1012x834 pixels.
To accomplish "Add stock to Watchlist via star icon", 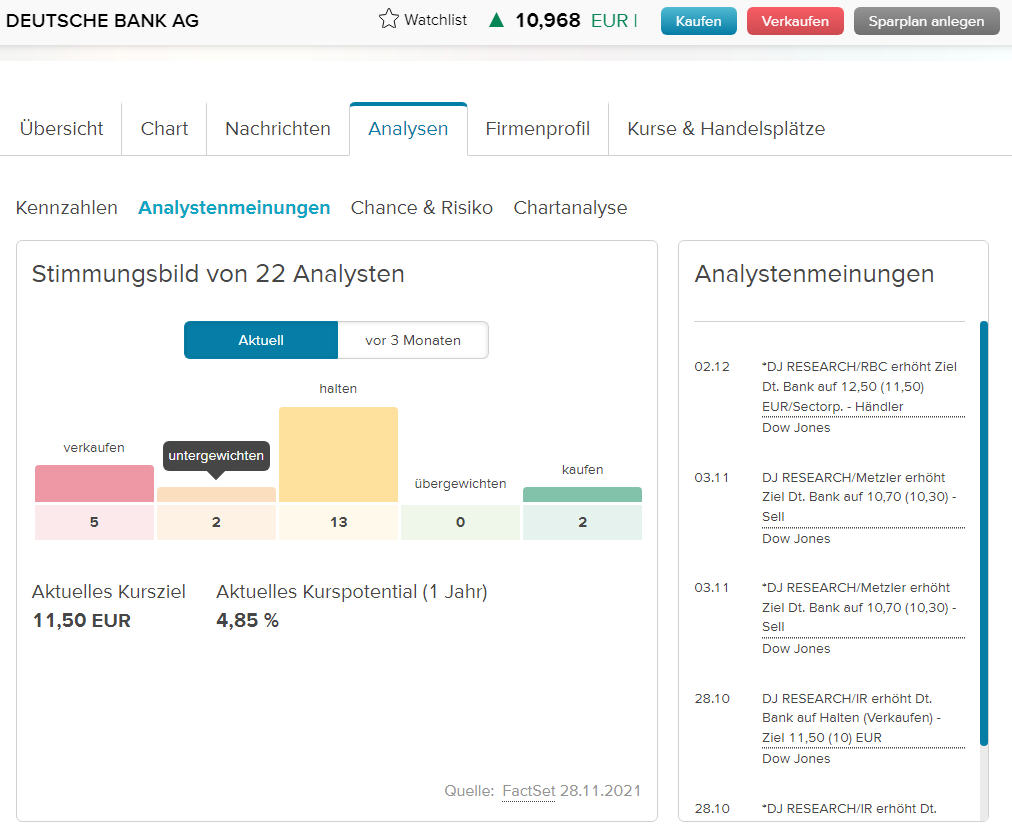I will click(389, 19).
